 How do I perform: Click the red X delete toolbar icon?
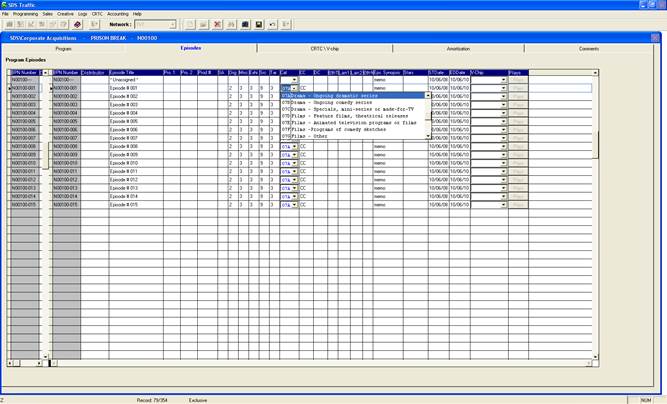click(216, 24)
